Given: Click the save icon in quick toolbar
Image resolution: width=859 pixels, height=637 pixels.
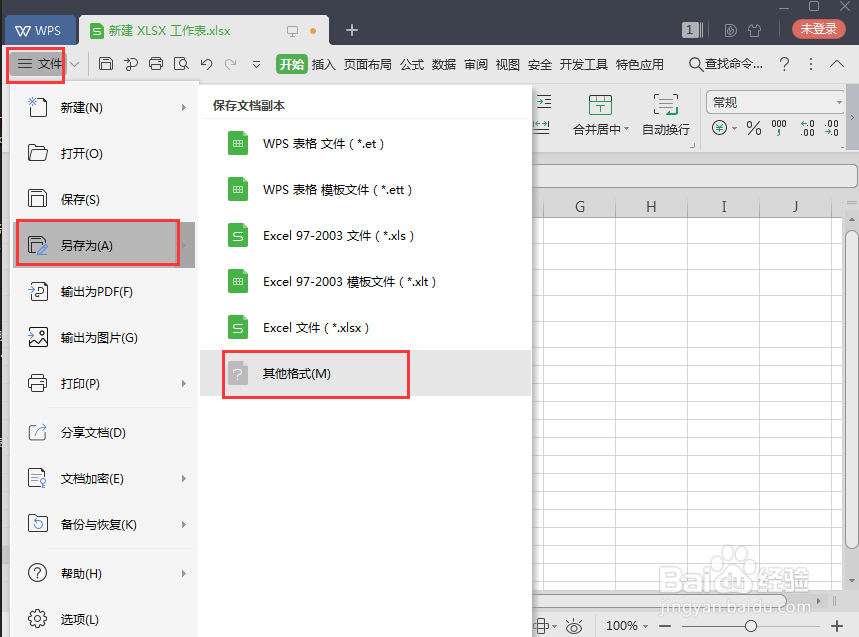Looking at the screenshot, I should point(106,64).
